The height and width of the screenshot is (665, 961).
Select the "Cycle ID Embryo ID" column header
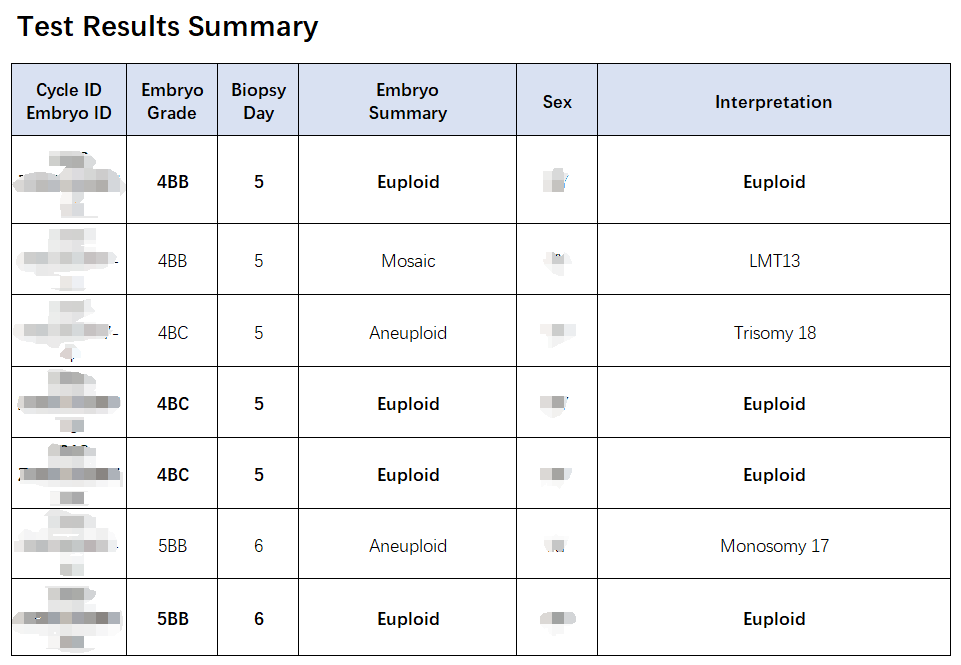(x=69, y=101)
